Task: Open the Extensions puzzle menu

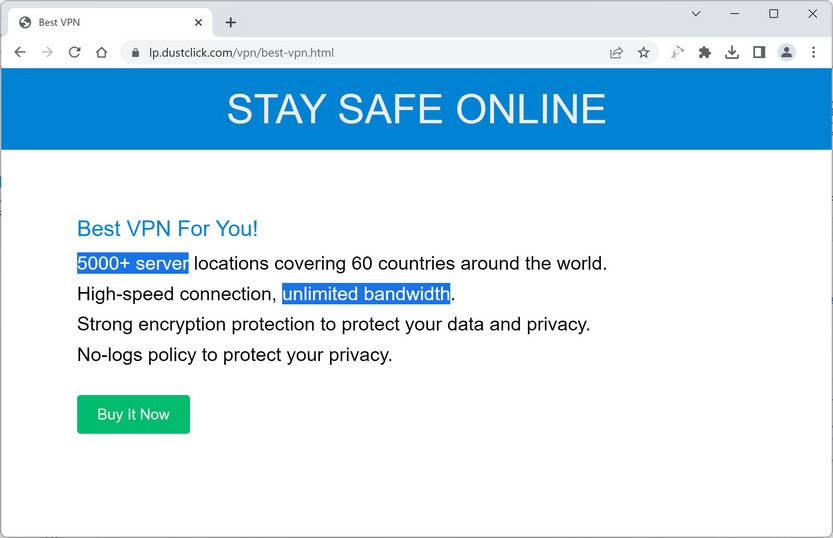Action: 704,52
